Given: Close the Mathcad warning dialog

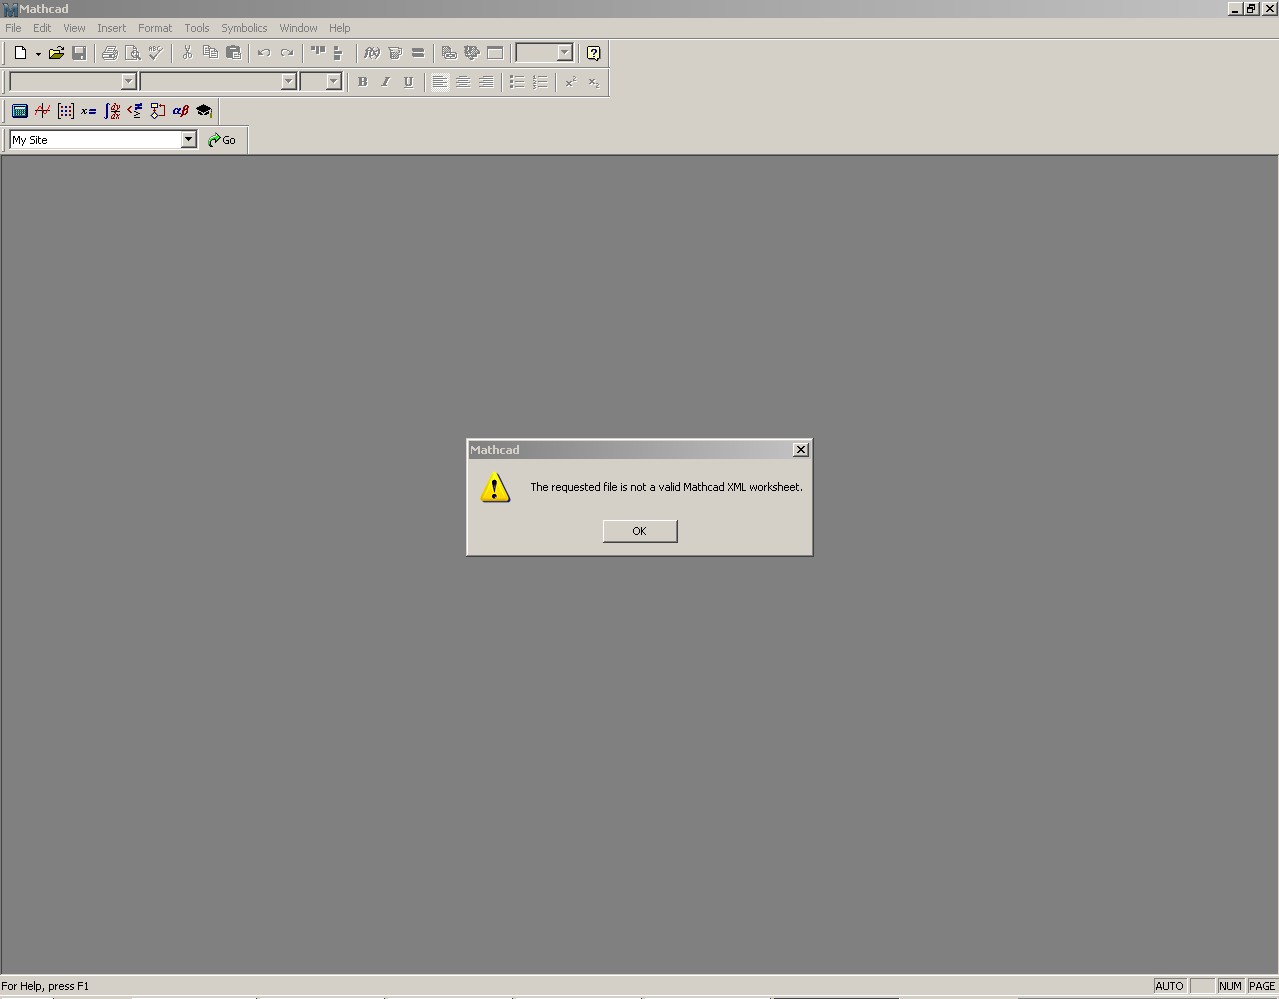Looking at the screenshot, I should tap(801, 450).
